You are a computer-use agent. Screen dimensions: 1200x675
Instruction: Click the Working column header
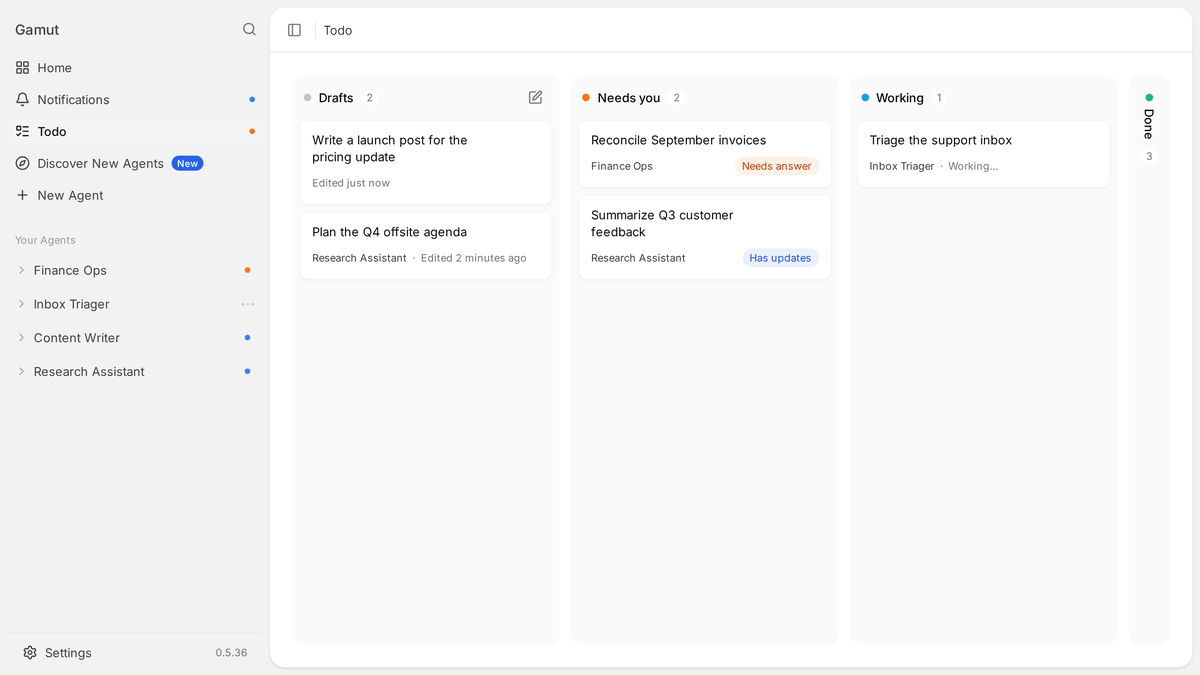click(900, 98)
